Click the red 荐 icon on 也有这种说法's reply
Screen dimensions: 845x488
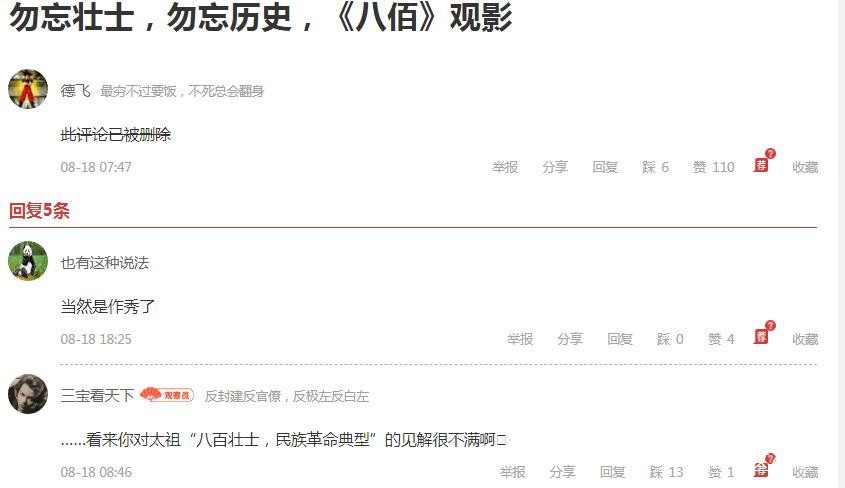click(x=761, y=337)
